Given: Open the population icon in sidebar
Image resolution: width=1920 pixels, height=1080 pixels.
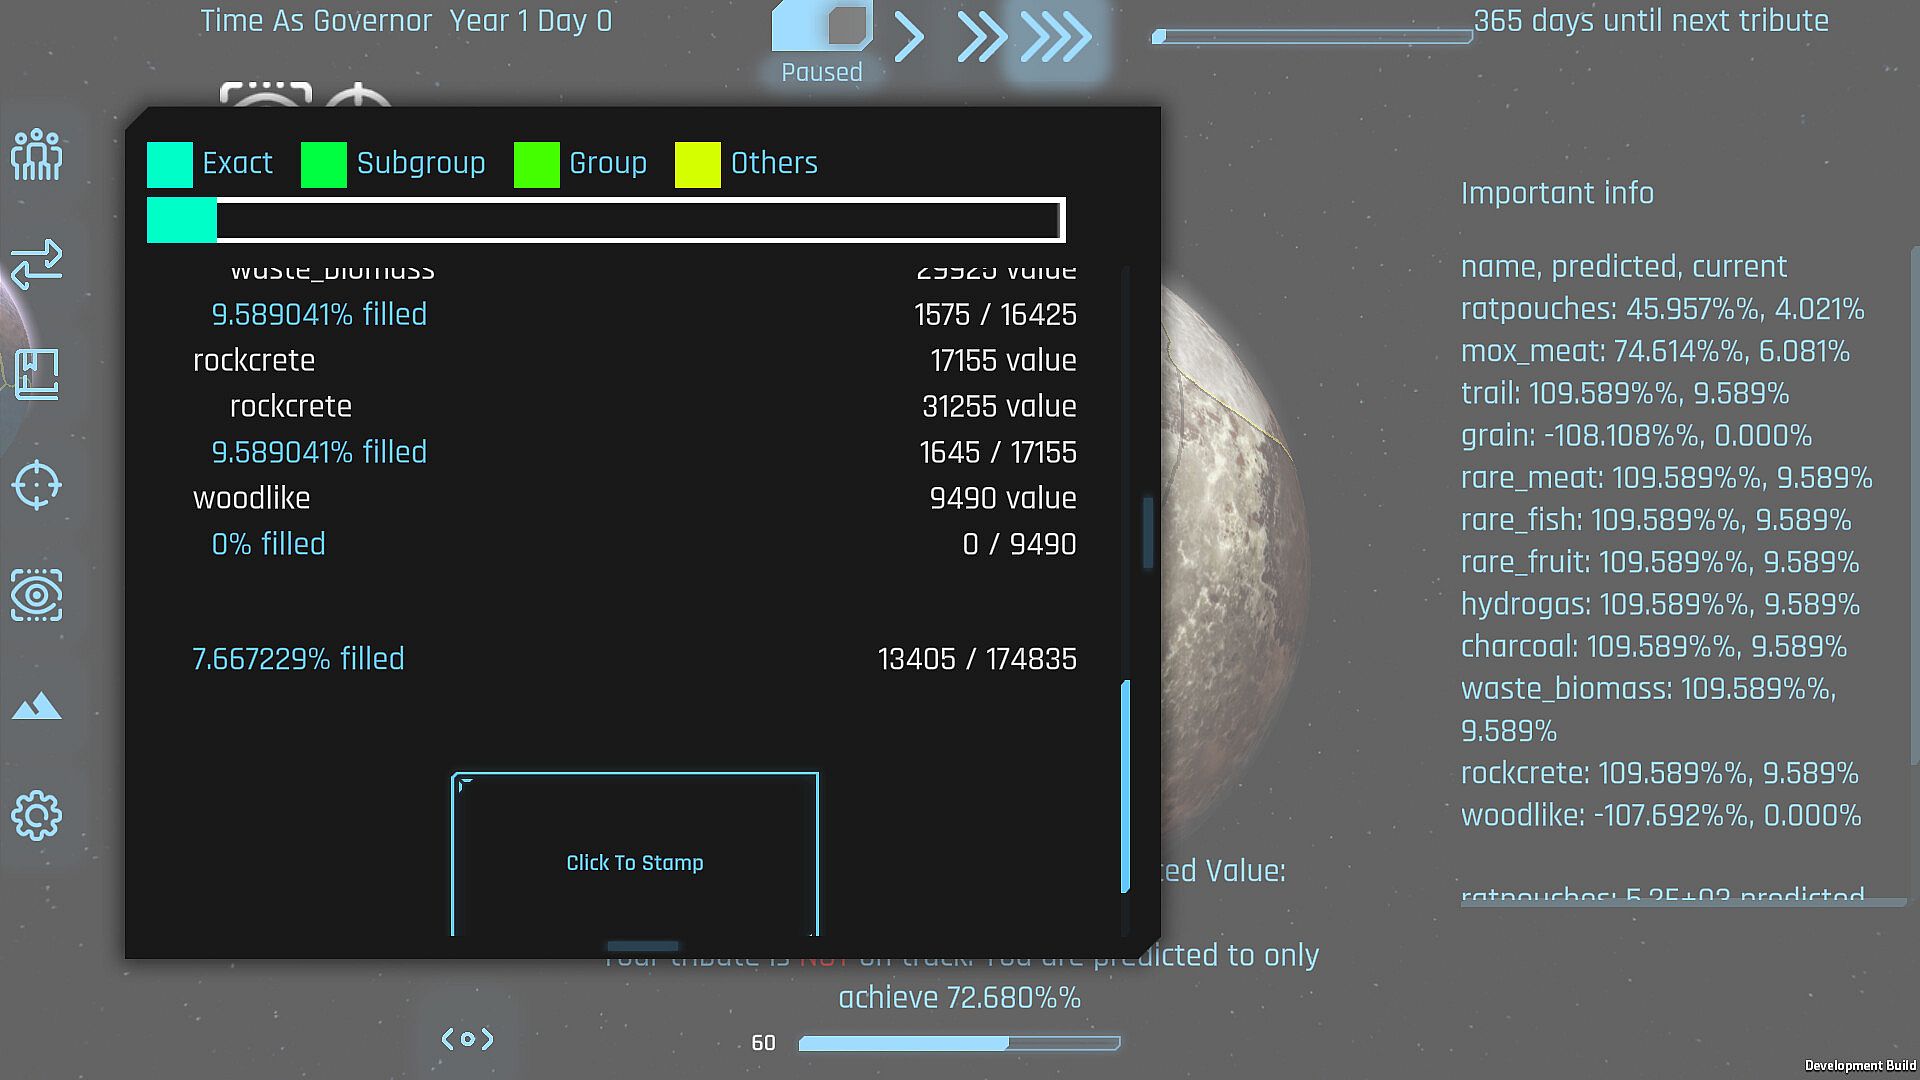Looking at the screenshot, I should point(37,155).
